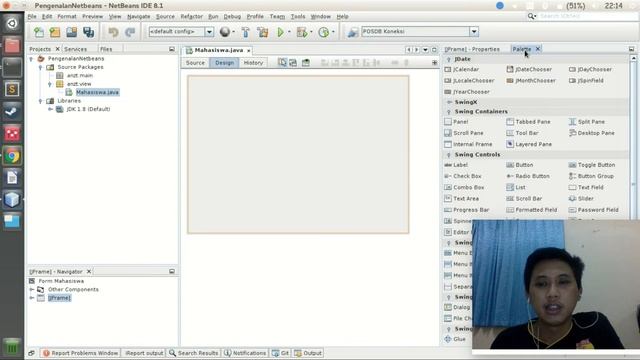The height and width of the screenshot is (360, 640).
Task: Click the Redo toolbar icon
Action: click(130, 32)
